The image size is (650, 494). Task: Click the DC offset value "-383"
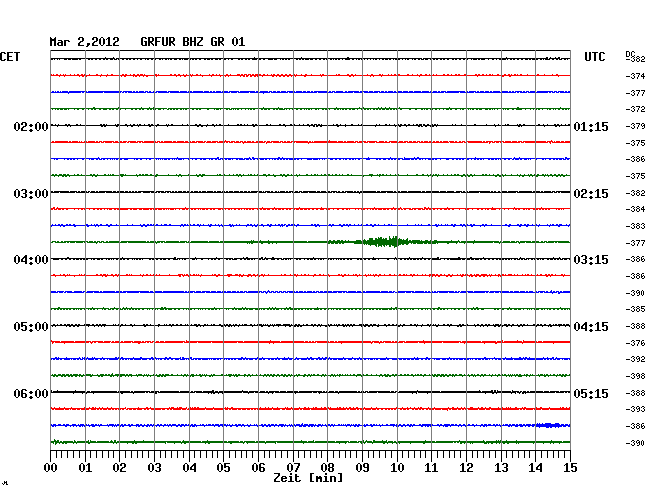pyautogui.click(x=635, y=226)
